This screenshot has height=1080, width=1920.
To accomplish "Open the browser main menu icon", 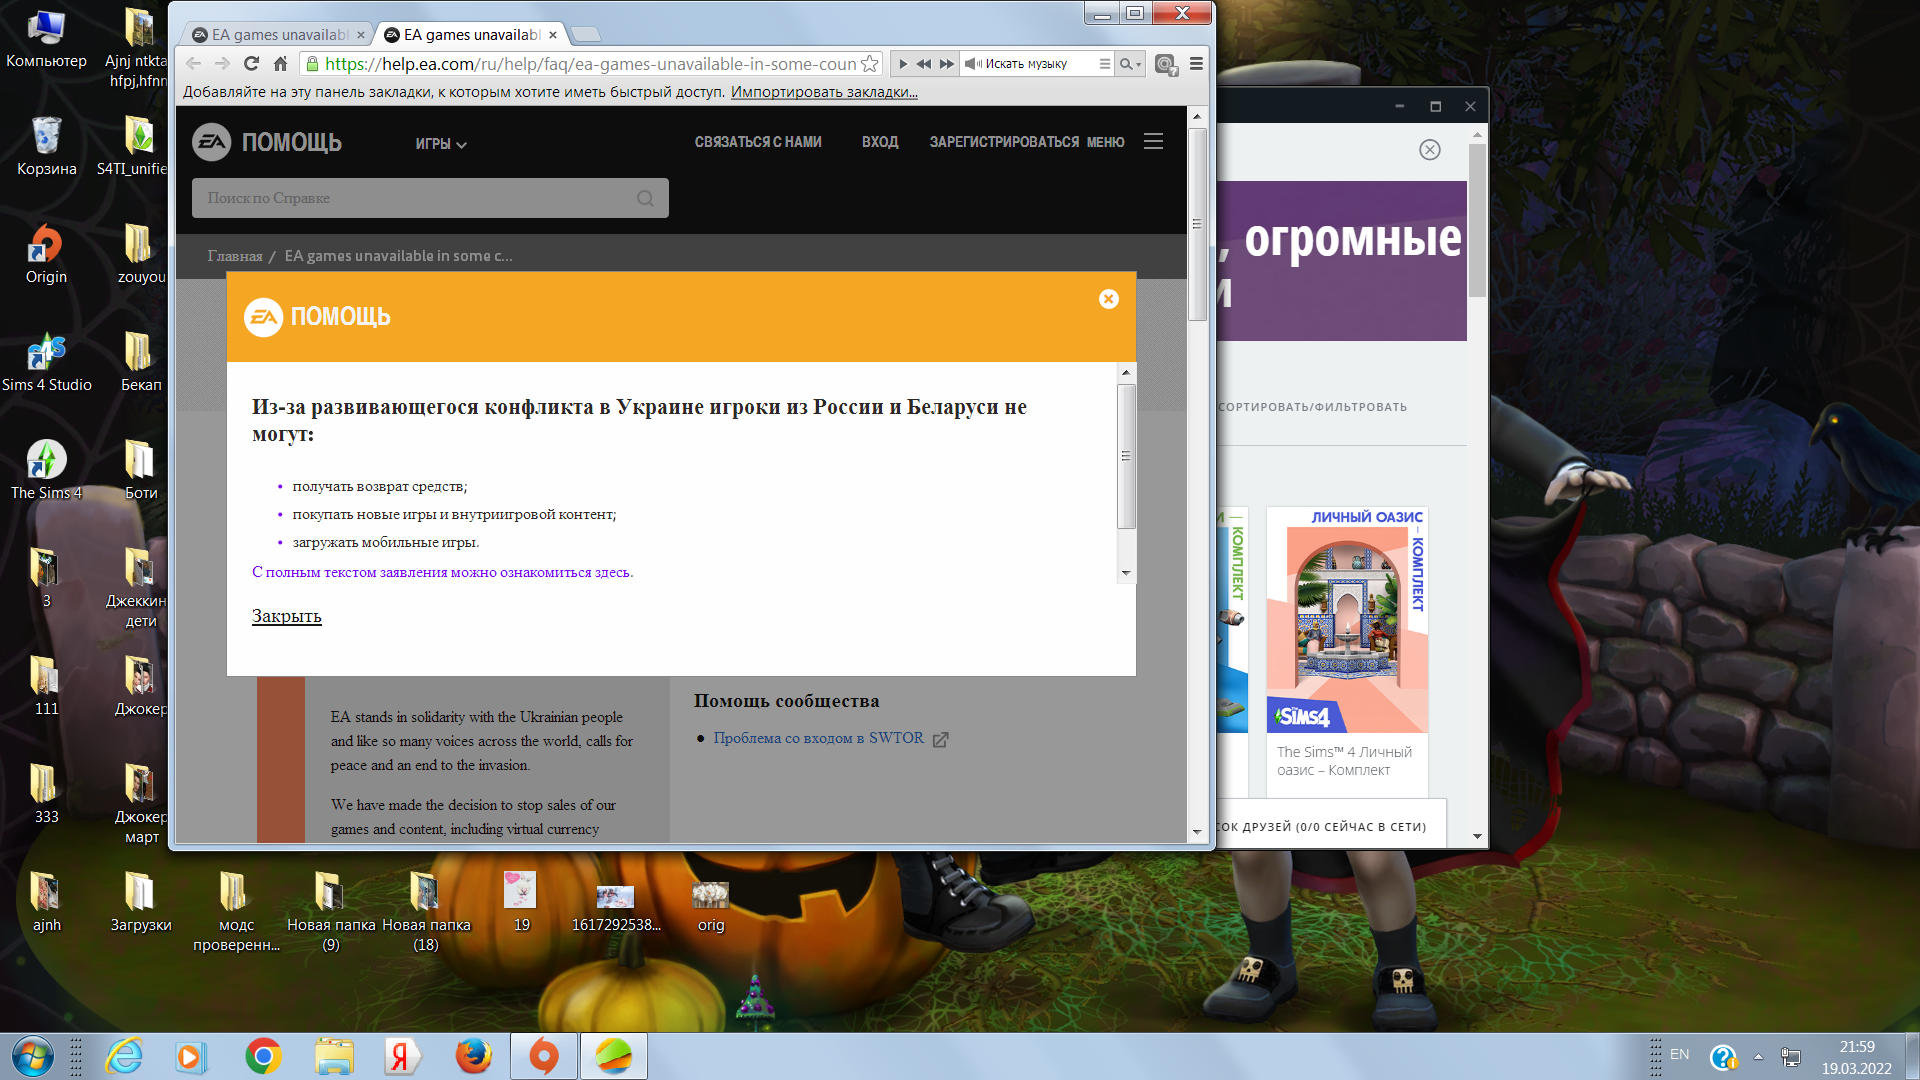I will (1196, 64).
